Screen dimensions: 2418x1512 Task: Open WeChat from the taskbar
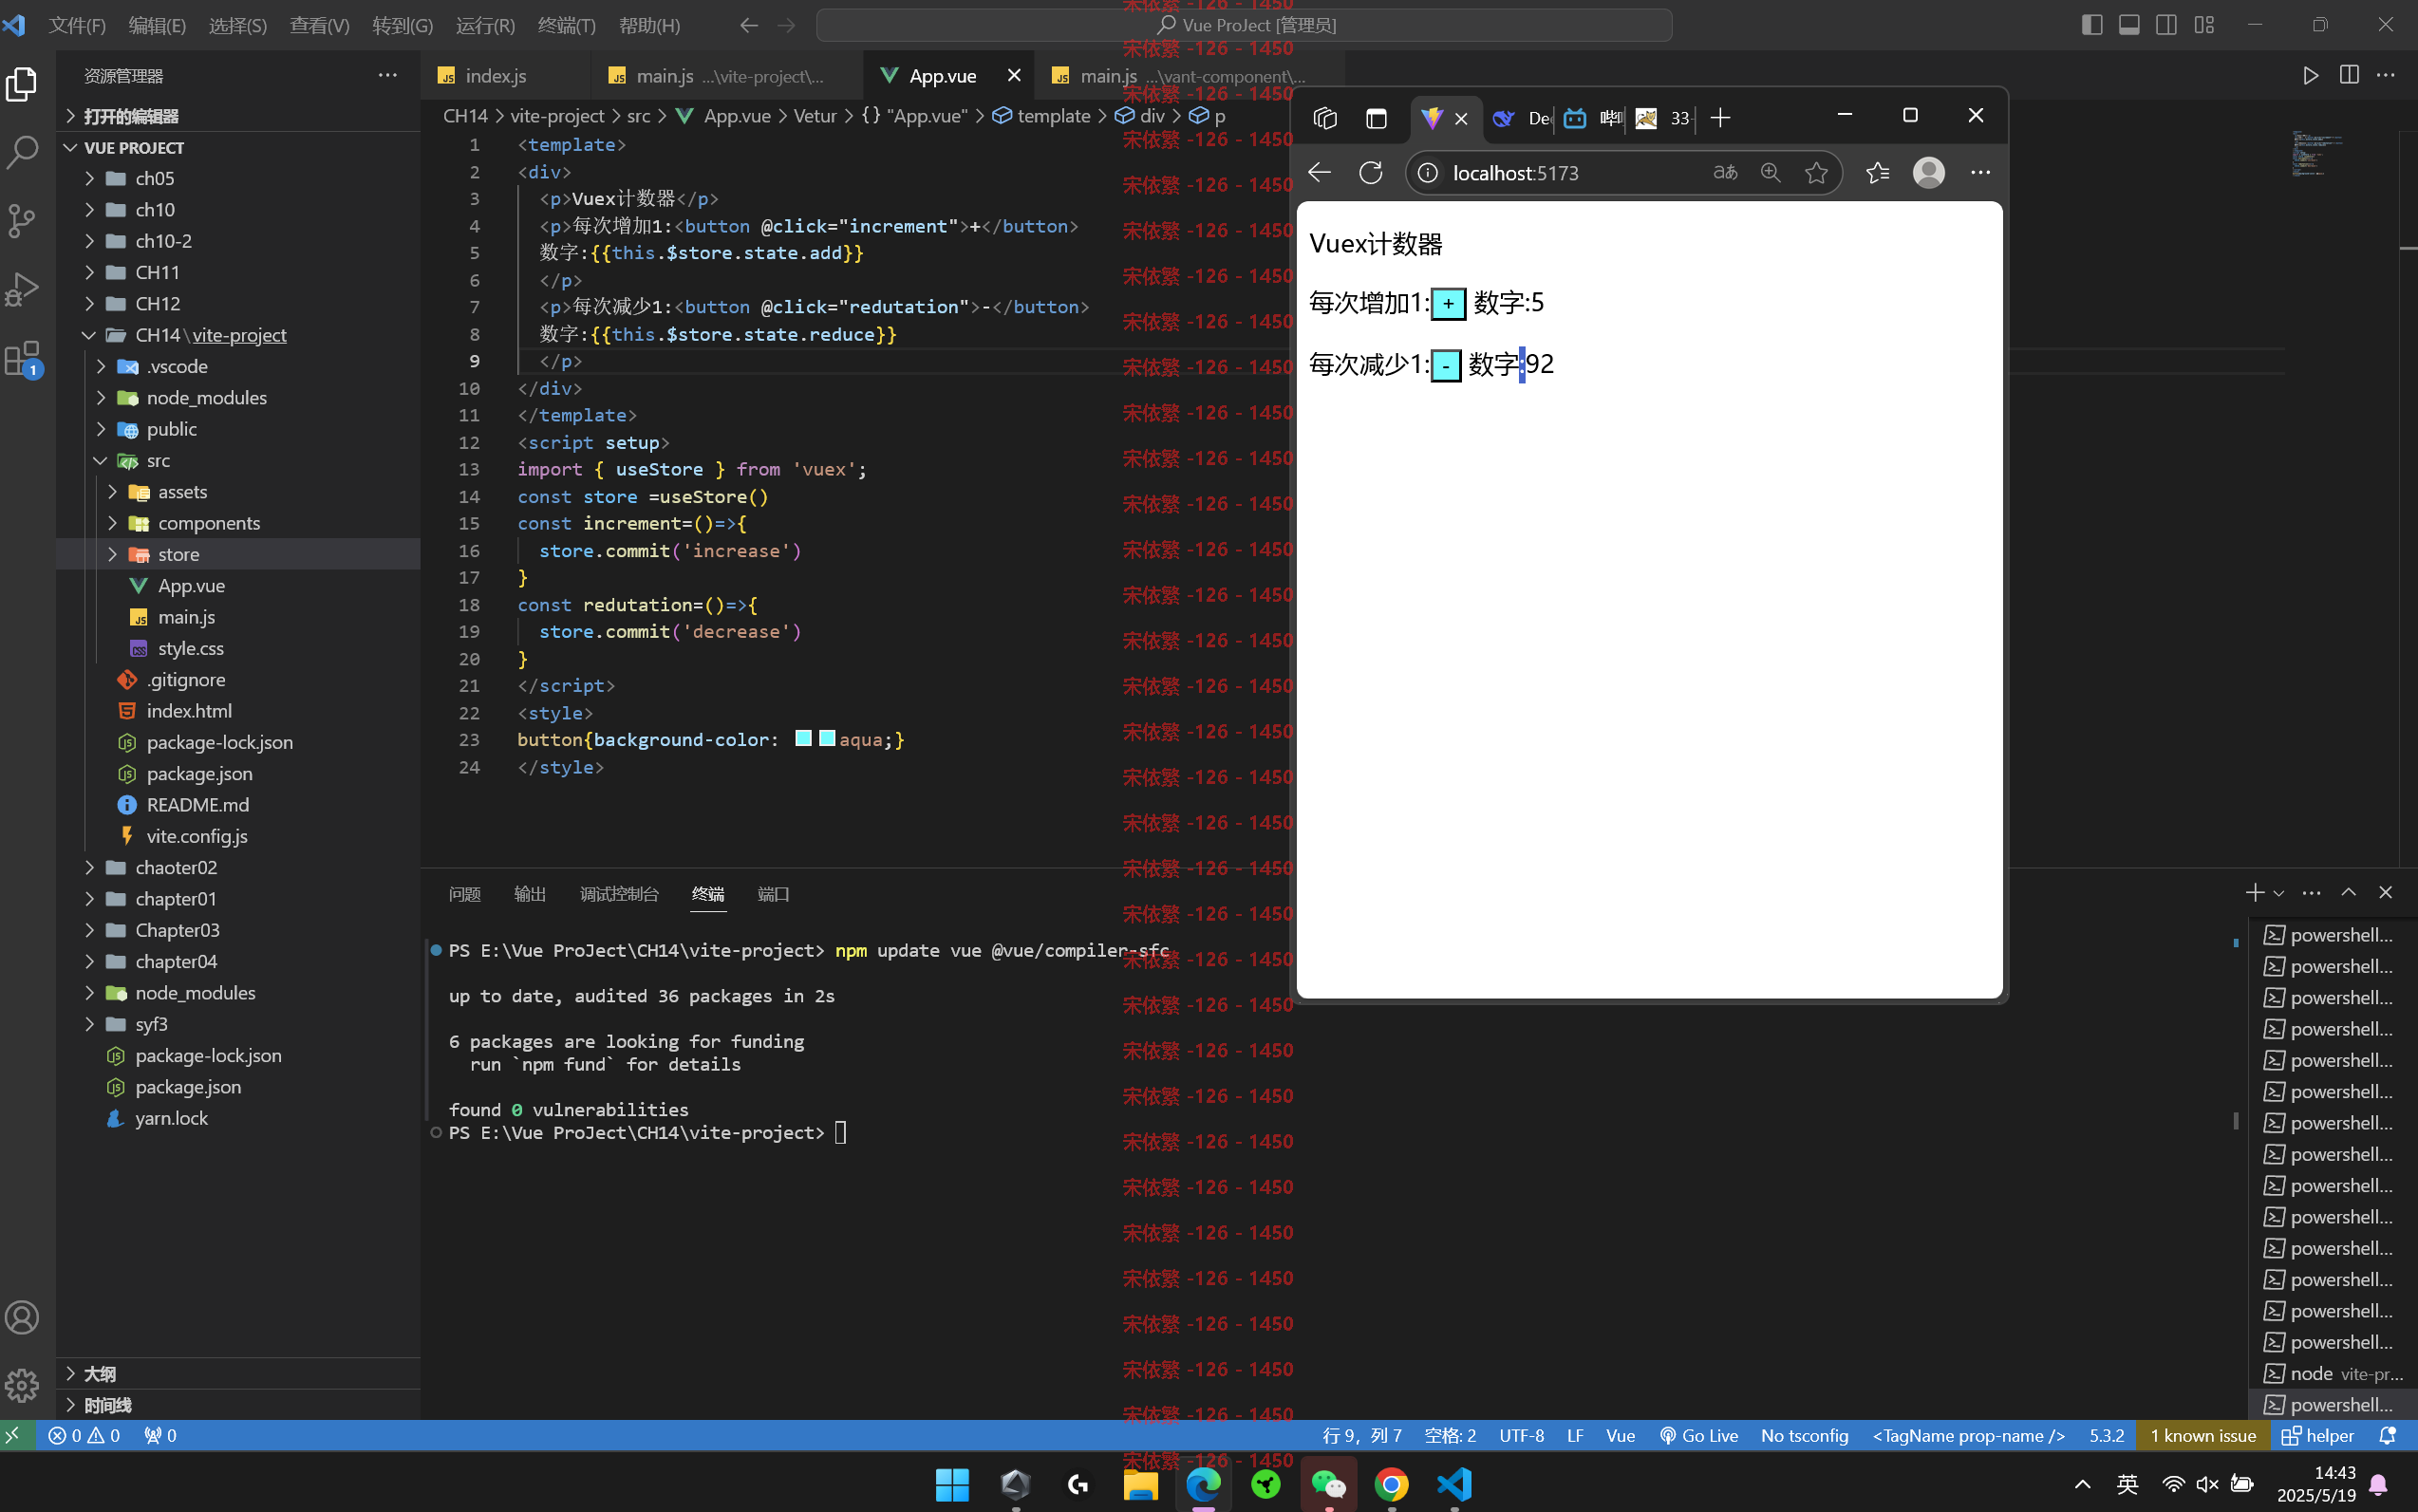1329,1484
